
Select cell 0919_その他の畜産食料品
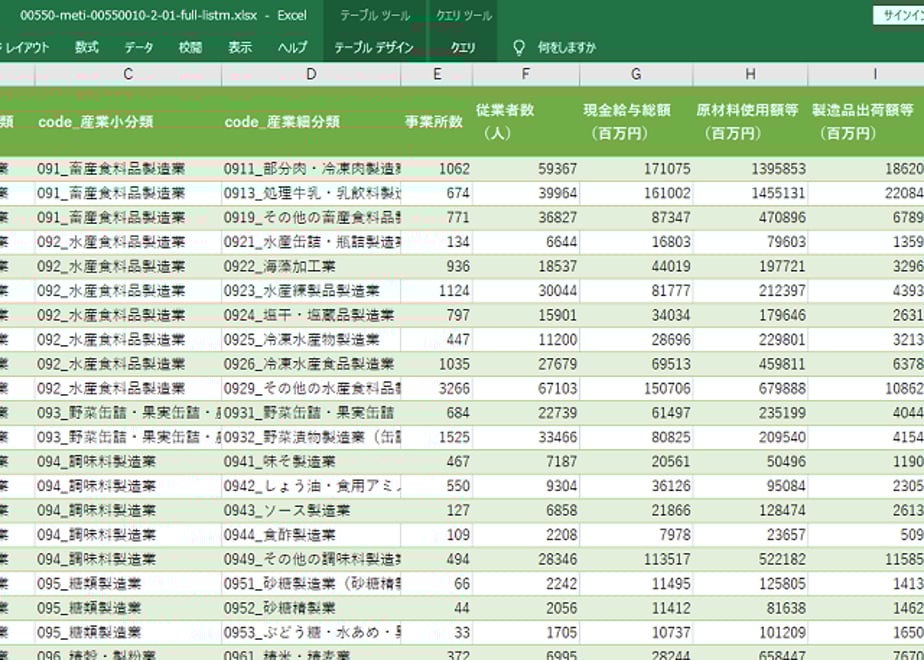tap(311, 218)
